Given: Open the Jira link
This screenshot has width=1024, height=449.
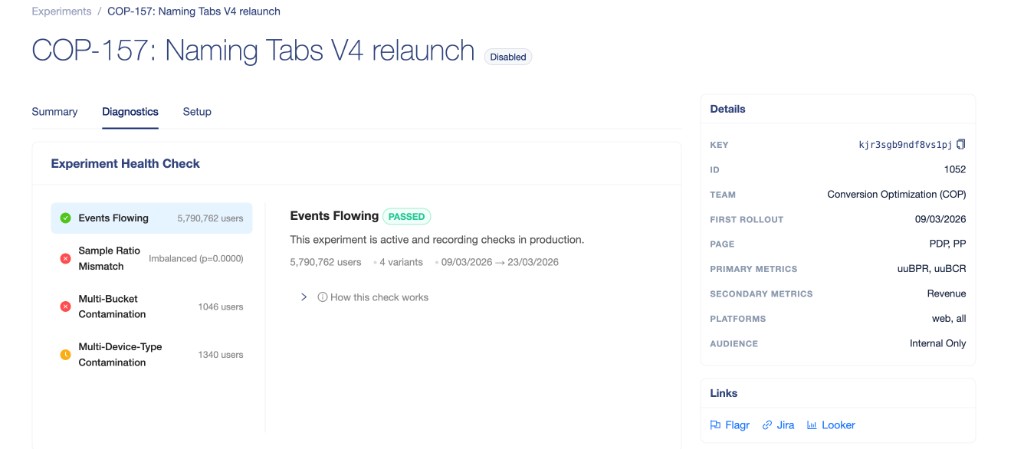Looking at the screenshot, I should point(785,425).
